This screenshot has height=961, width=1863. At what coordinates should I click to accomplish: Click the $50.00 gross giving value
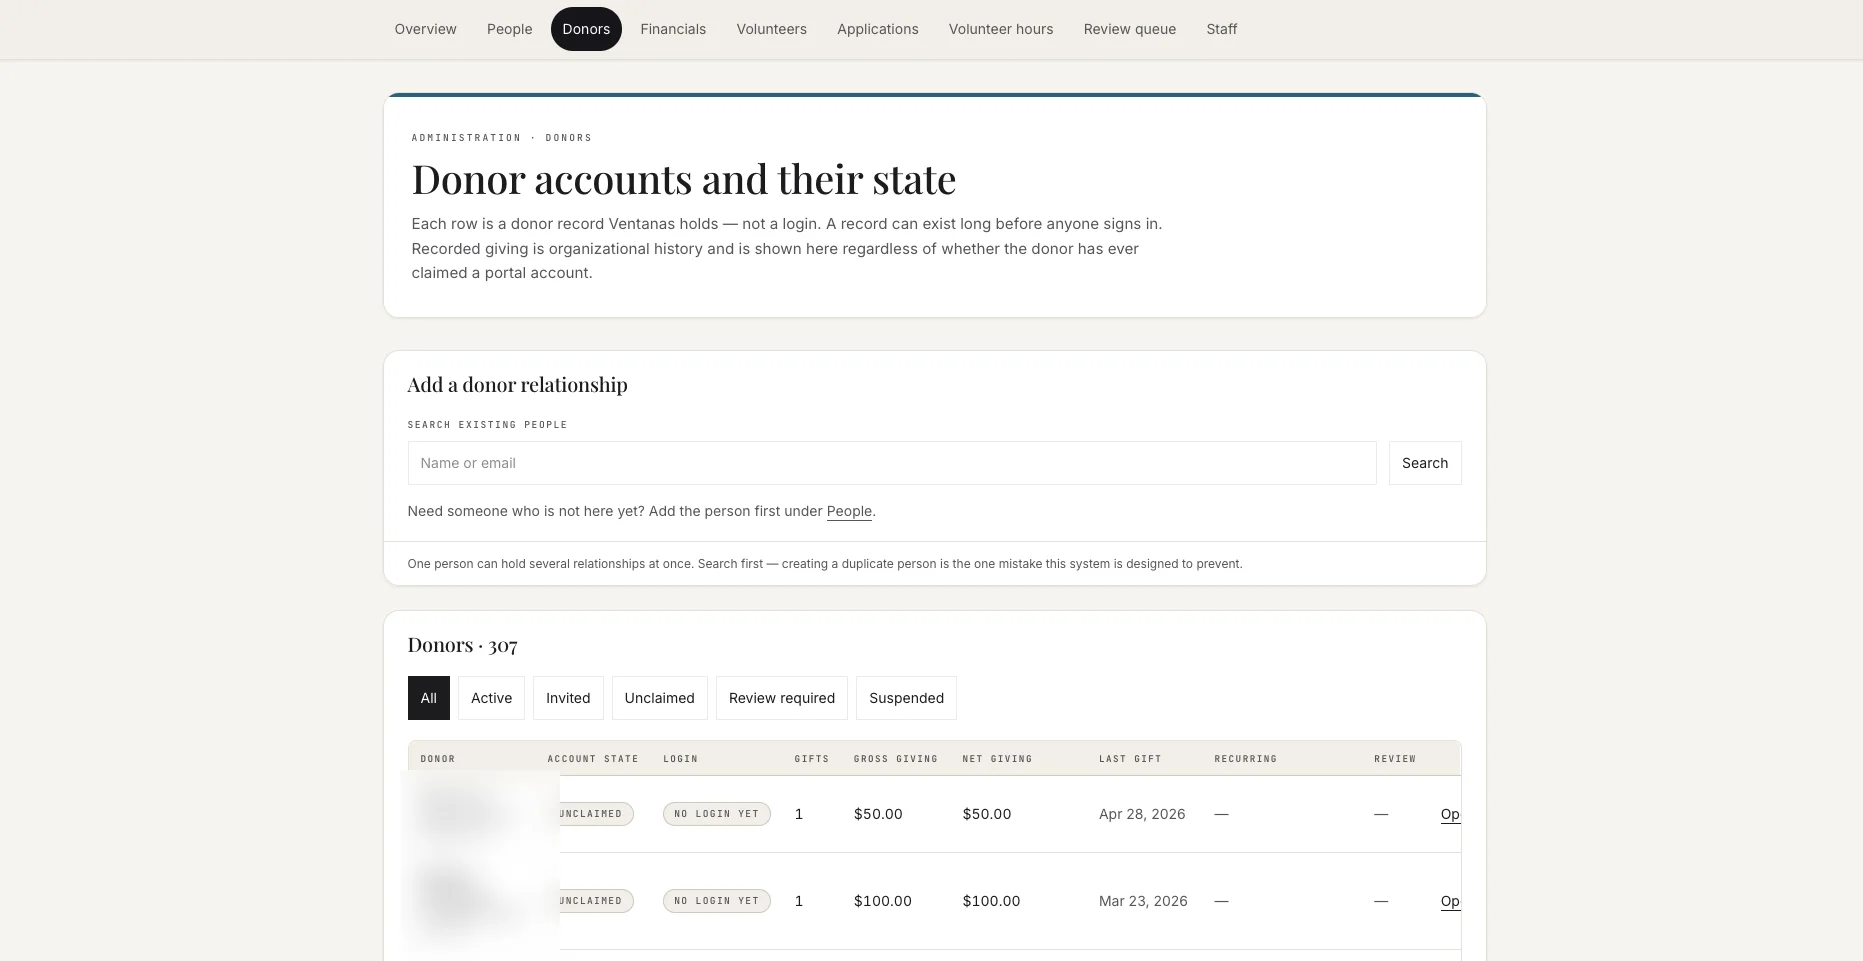coord(878,814)
